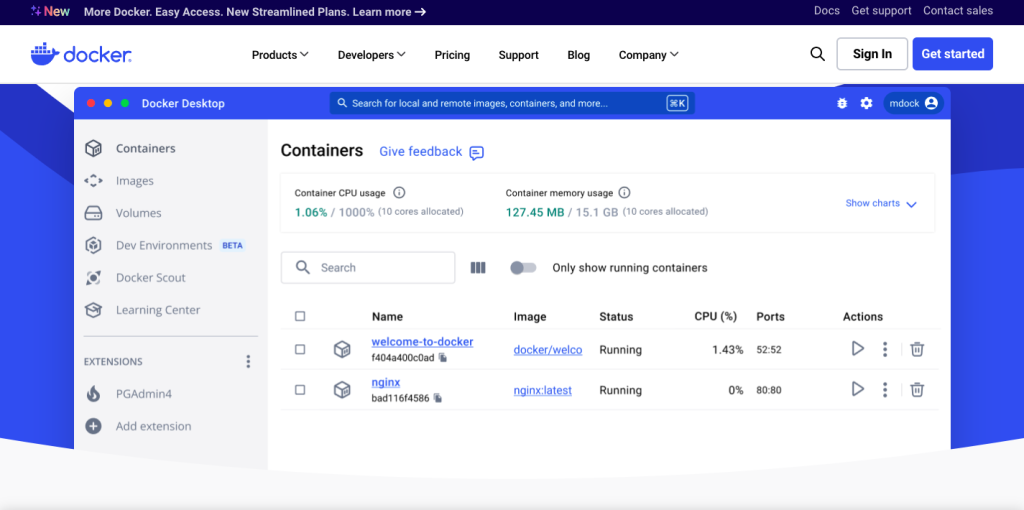Open the Contact sales link
This screenshot has width=1024, height=510.
tap(957, 10)
